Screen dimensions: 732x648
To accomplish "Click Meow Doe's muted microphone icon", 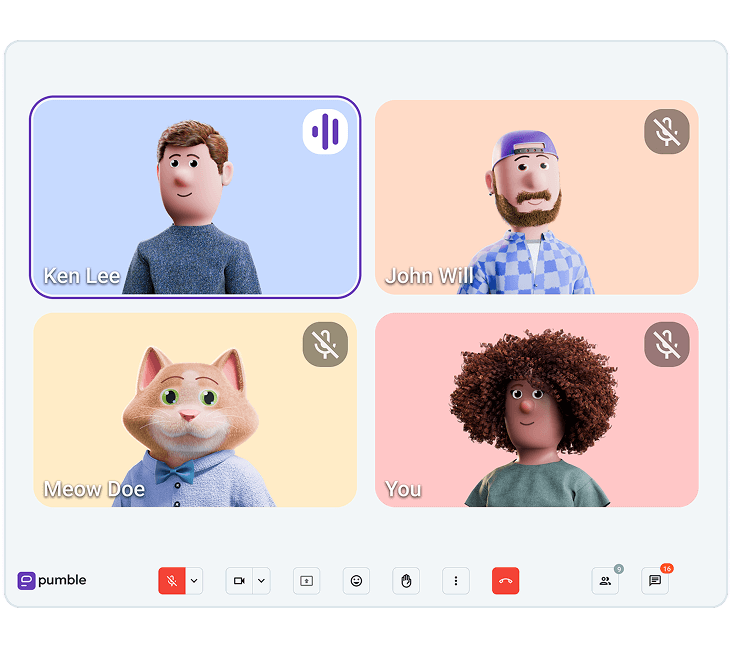I will point(325,344).
